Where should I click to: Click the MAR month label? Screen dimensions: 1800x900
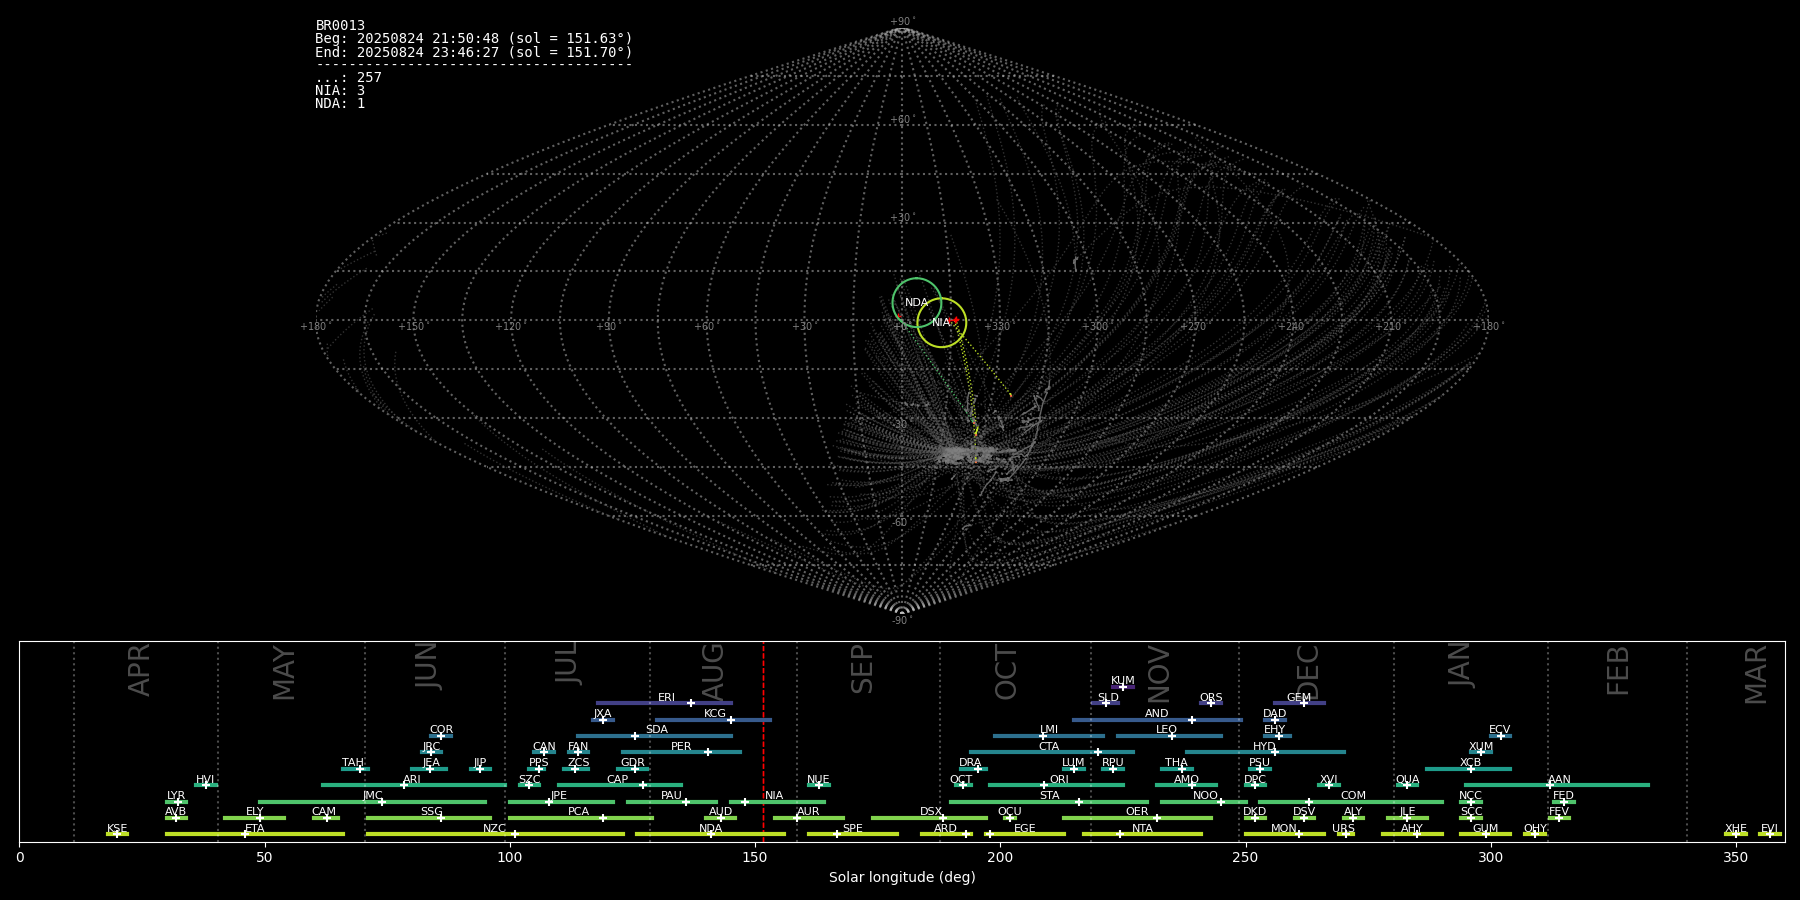1755,675
